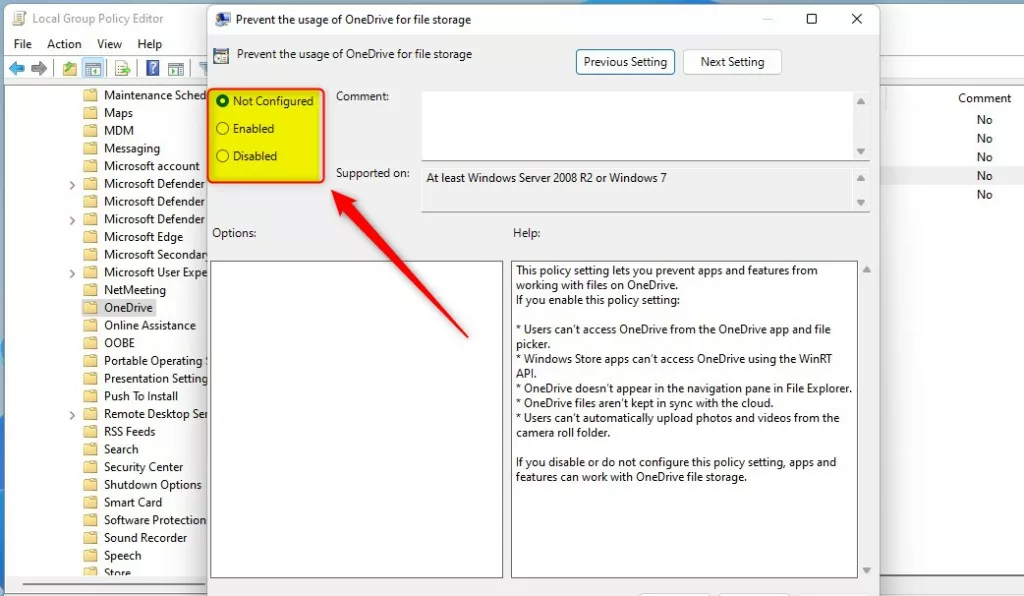This screenshot has width=1024, height=596.
Task: Click the policy dialog title bar icon
Action: point(223,20)
